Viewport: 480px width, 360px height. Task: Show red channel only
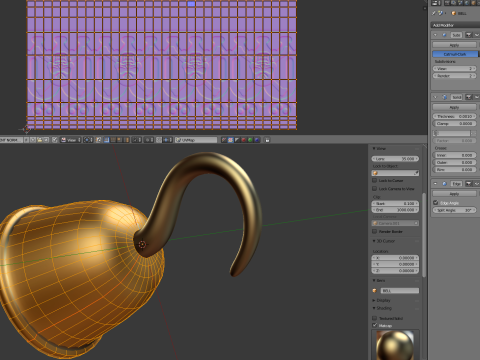click(244, 140)
